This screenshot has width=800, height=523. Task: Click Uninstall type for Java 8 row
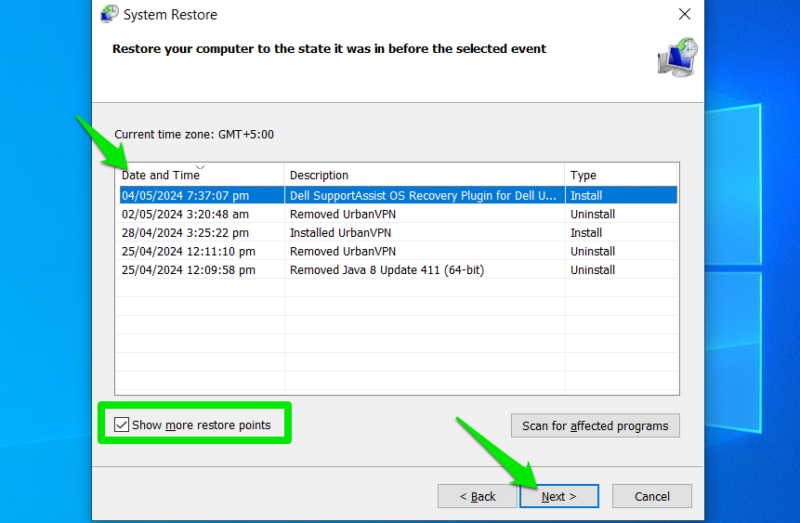click(592, 270)
